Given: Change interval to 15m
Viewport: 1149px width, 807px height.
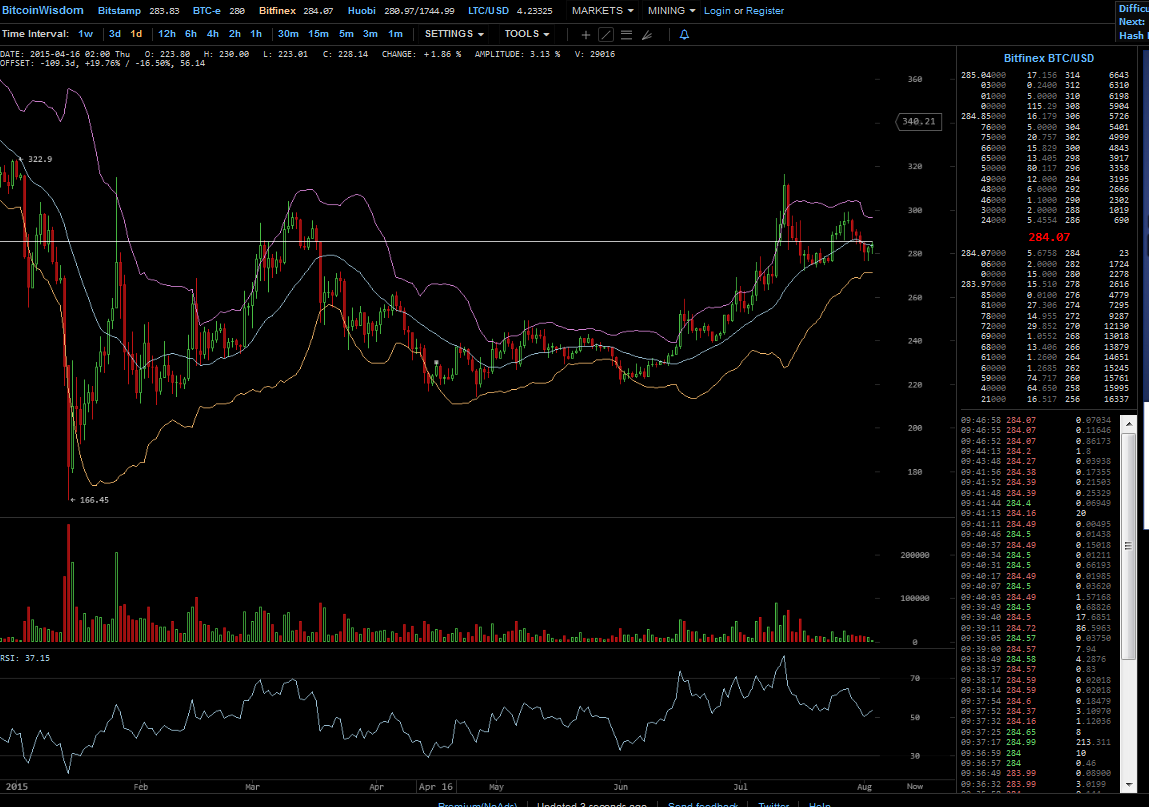Looking at the screenshot, I should click(318, 34).
